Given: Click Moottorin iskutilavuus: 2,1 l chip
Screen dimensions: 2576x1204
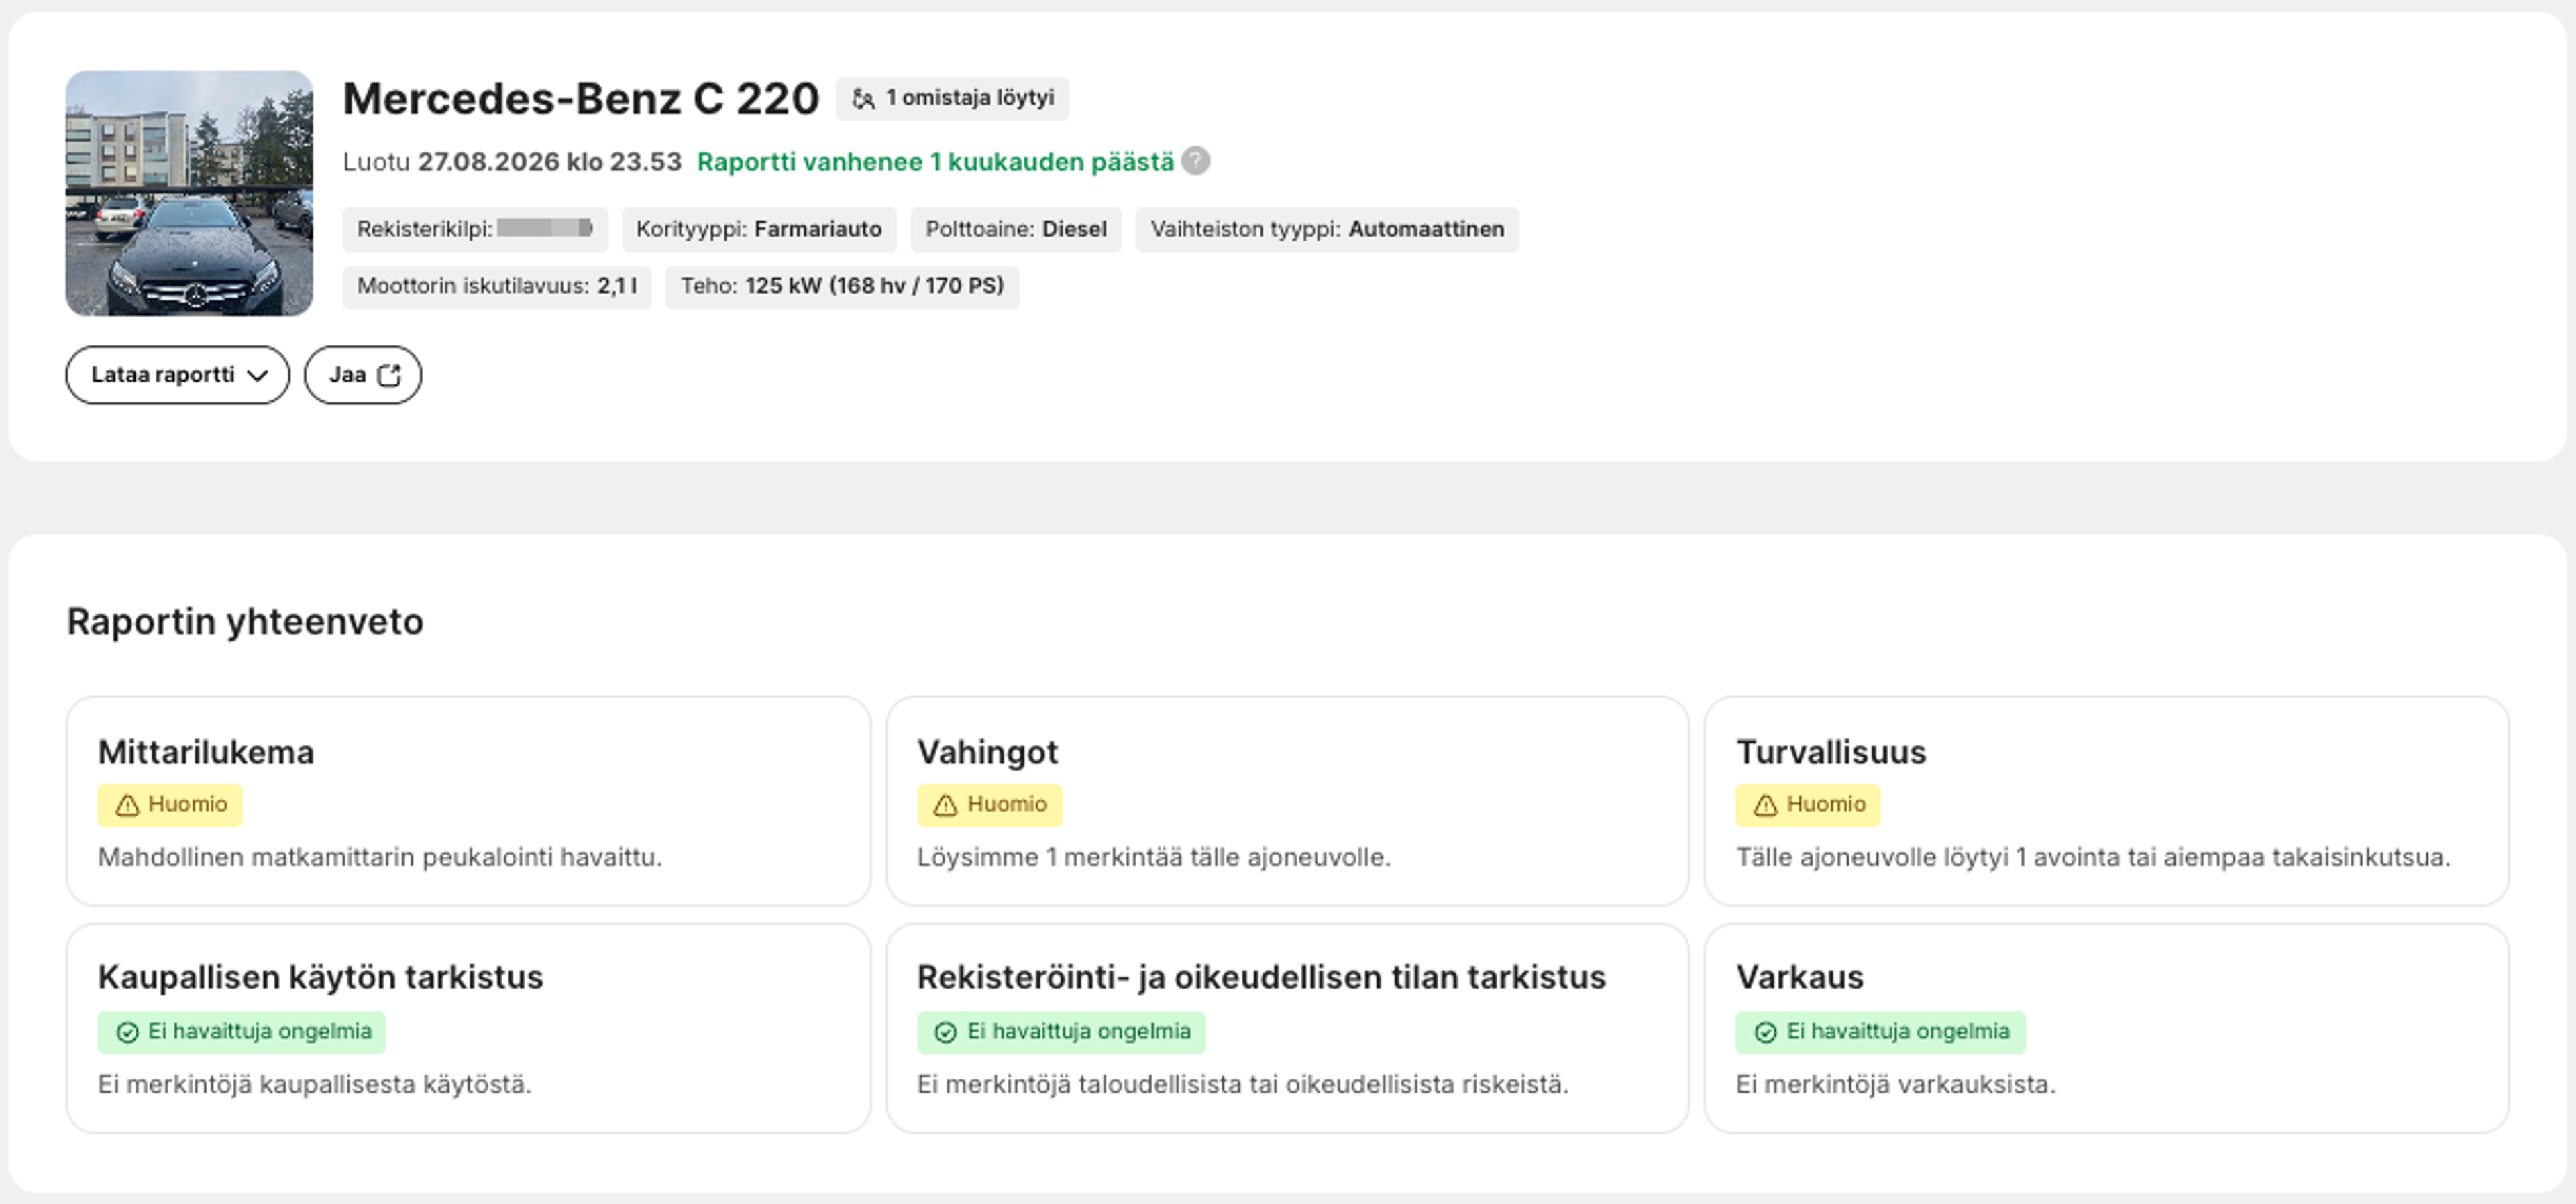Looking at the screenshot, I should [497, 286].
